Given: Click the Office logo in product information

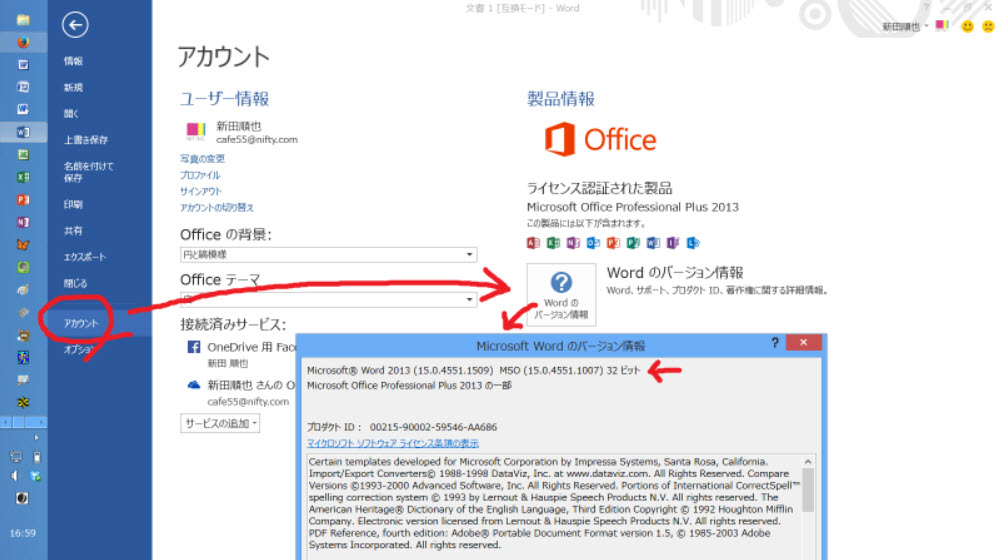Looking at the screenshot, I should [600, 140].
